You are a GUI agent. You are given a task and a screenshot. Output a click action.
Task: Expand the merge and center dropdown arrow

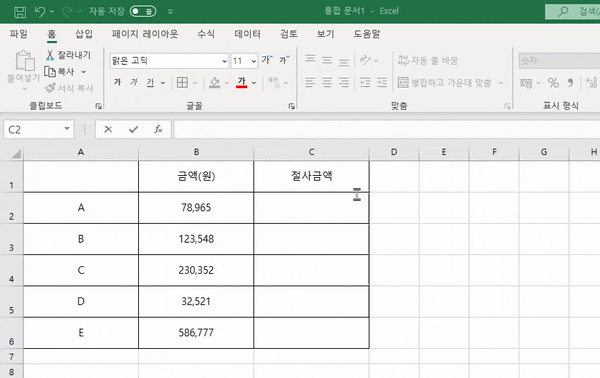click(x=501, y=83)
